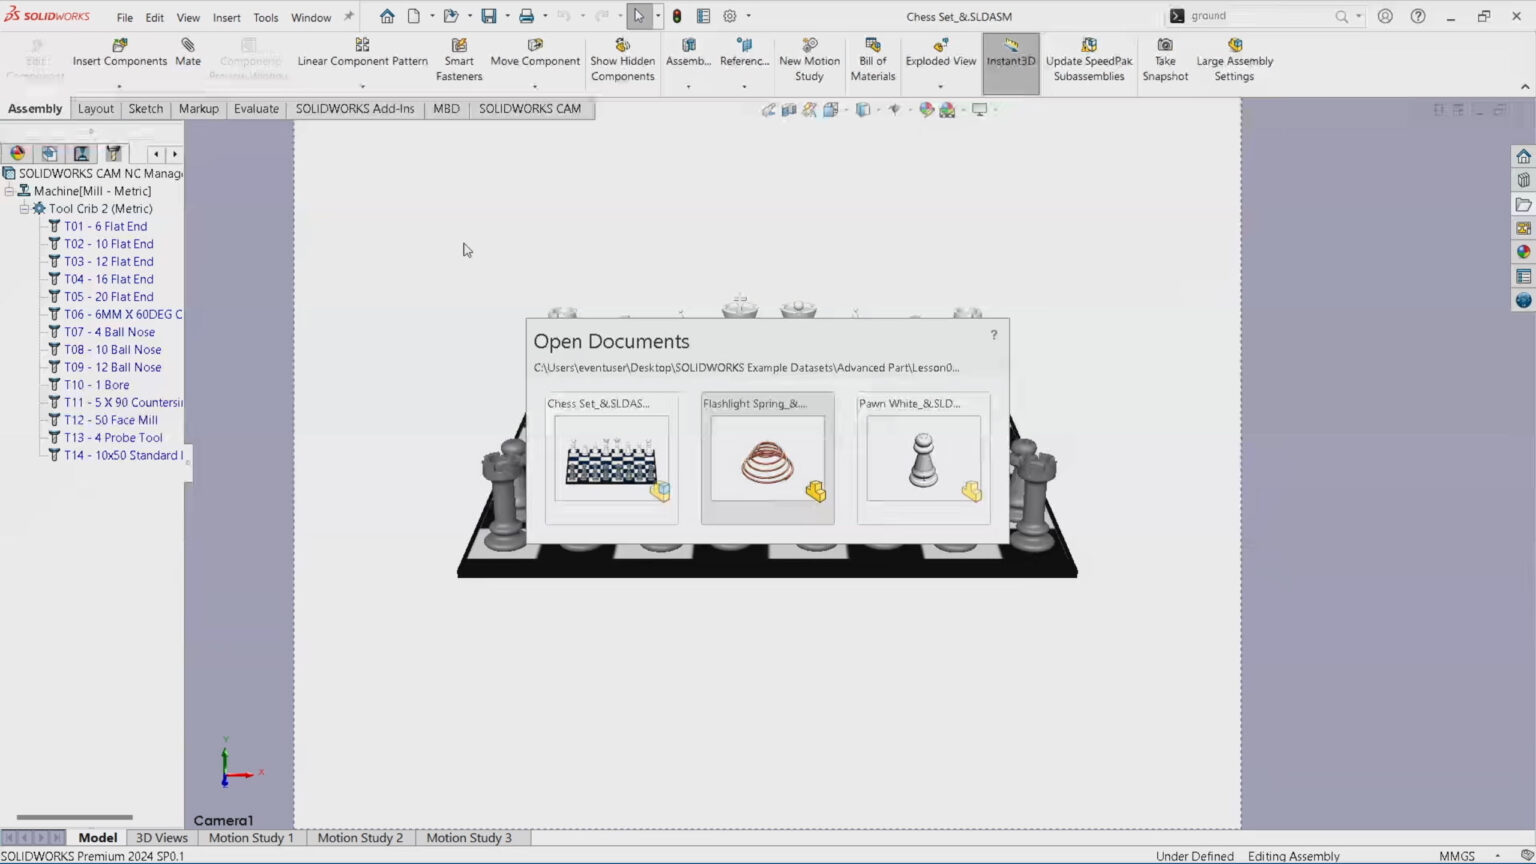This screenshot has height=864, width=1536.
Task: Open the Motion Study 2 tab
Action: pyautogui.click(x=359, y=837)
